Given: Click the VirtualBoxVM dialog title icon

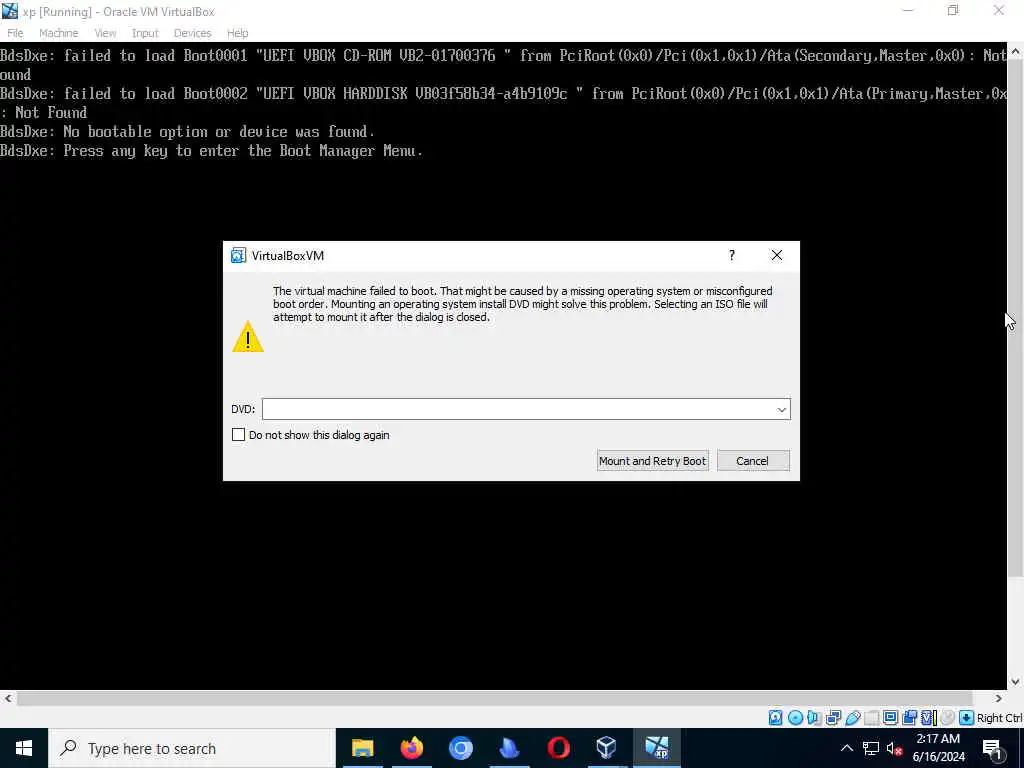Looking at the screenshot, I should point(238,255).
